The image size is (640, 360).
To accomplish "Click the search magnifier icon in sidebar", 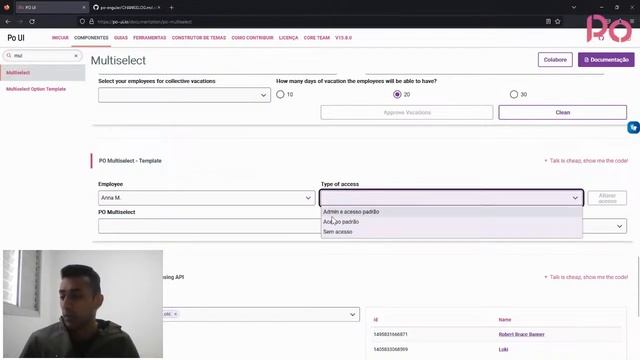I will 9,56.
